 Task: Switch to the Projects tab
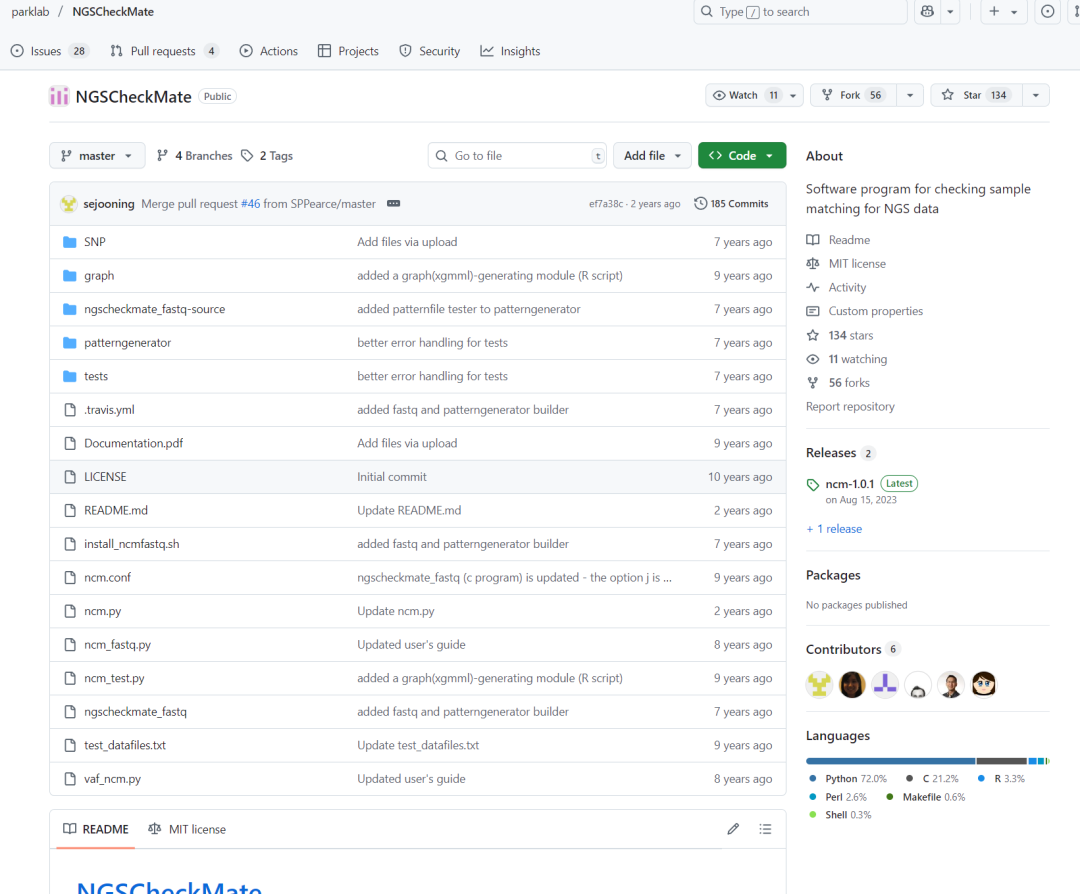[348, 51]
